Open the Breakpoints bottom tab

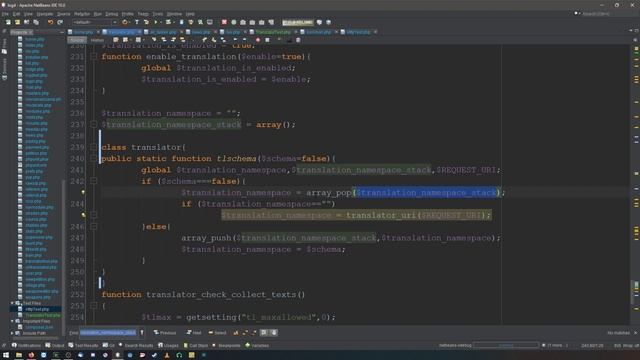pos(226,345)
